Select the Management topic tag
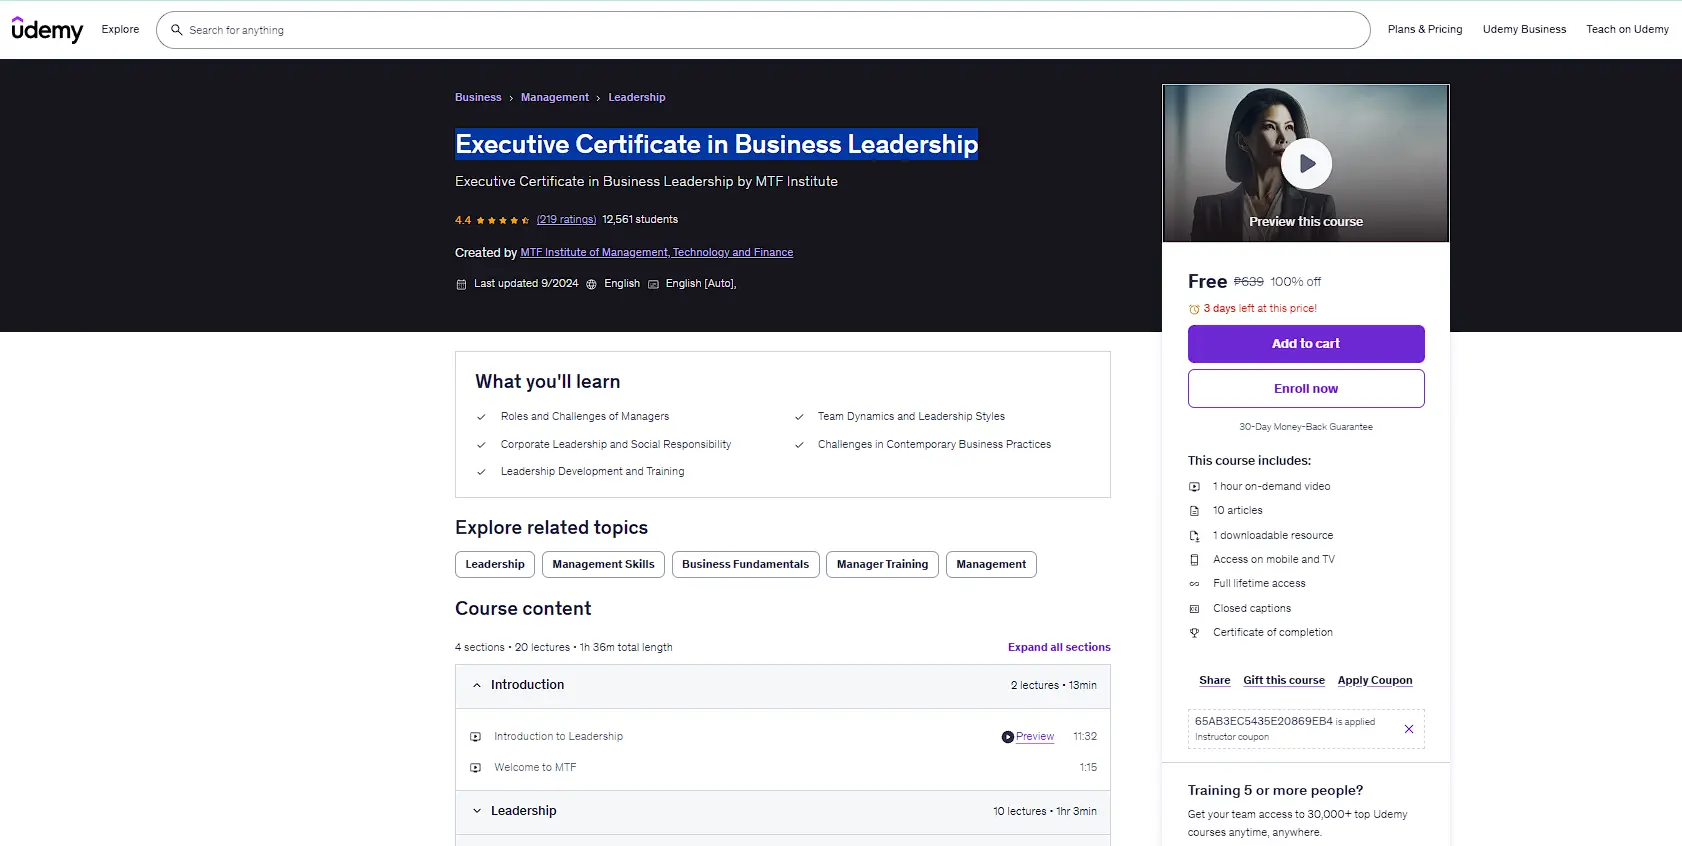The image size is (1682, 846). pyautogui.click(x=991, y=565)
